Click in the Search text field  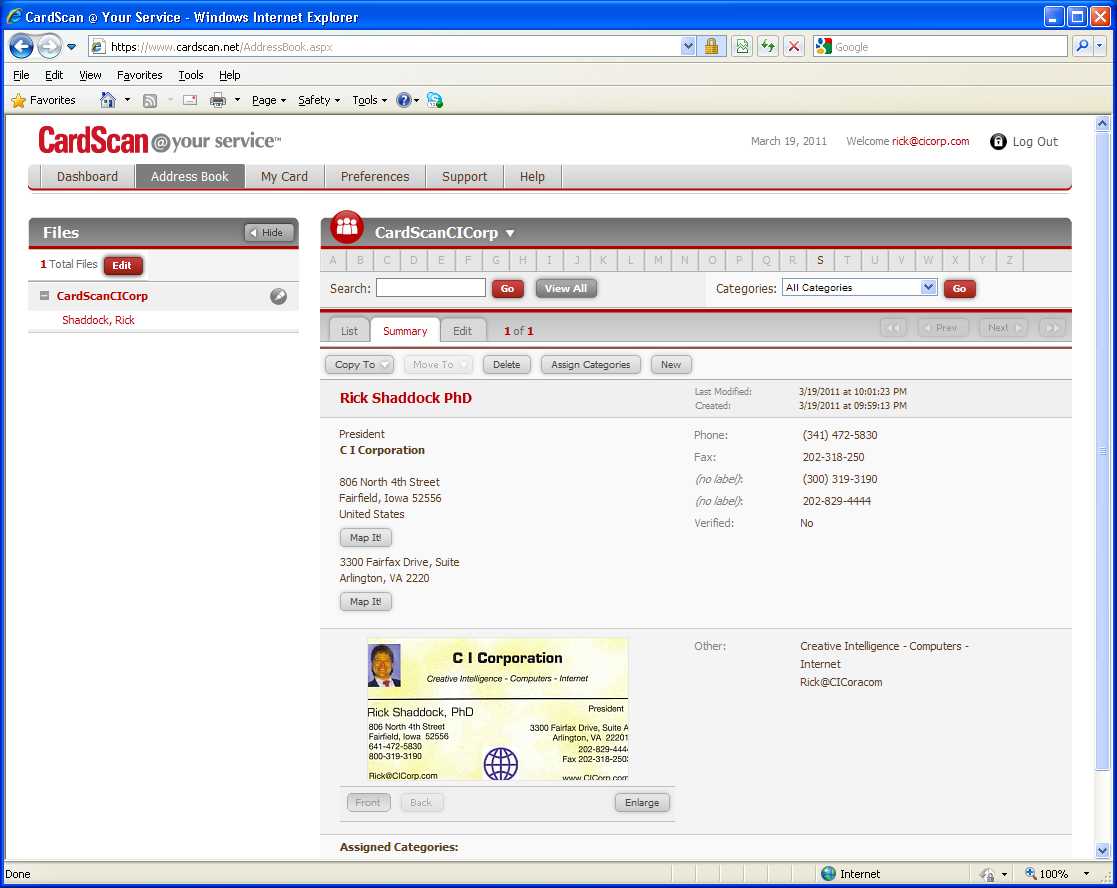coord(431,288)
